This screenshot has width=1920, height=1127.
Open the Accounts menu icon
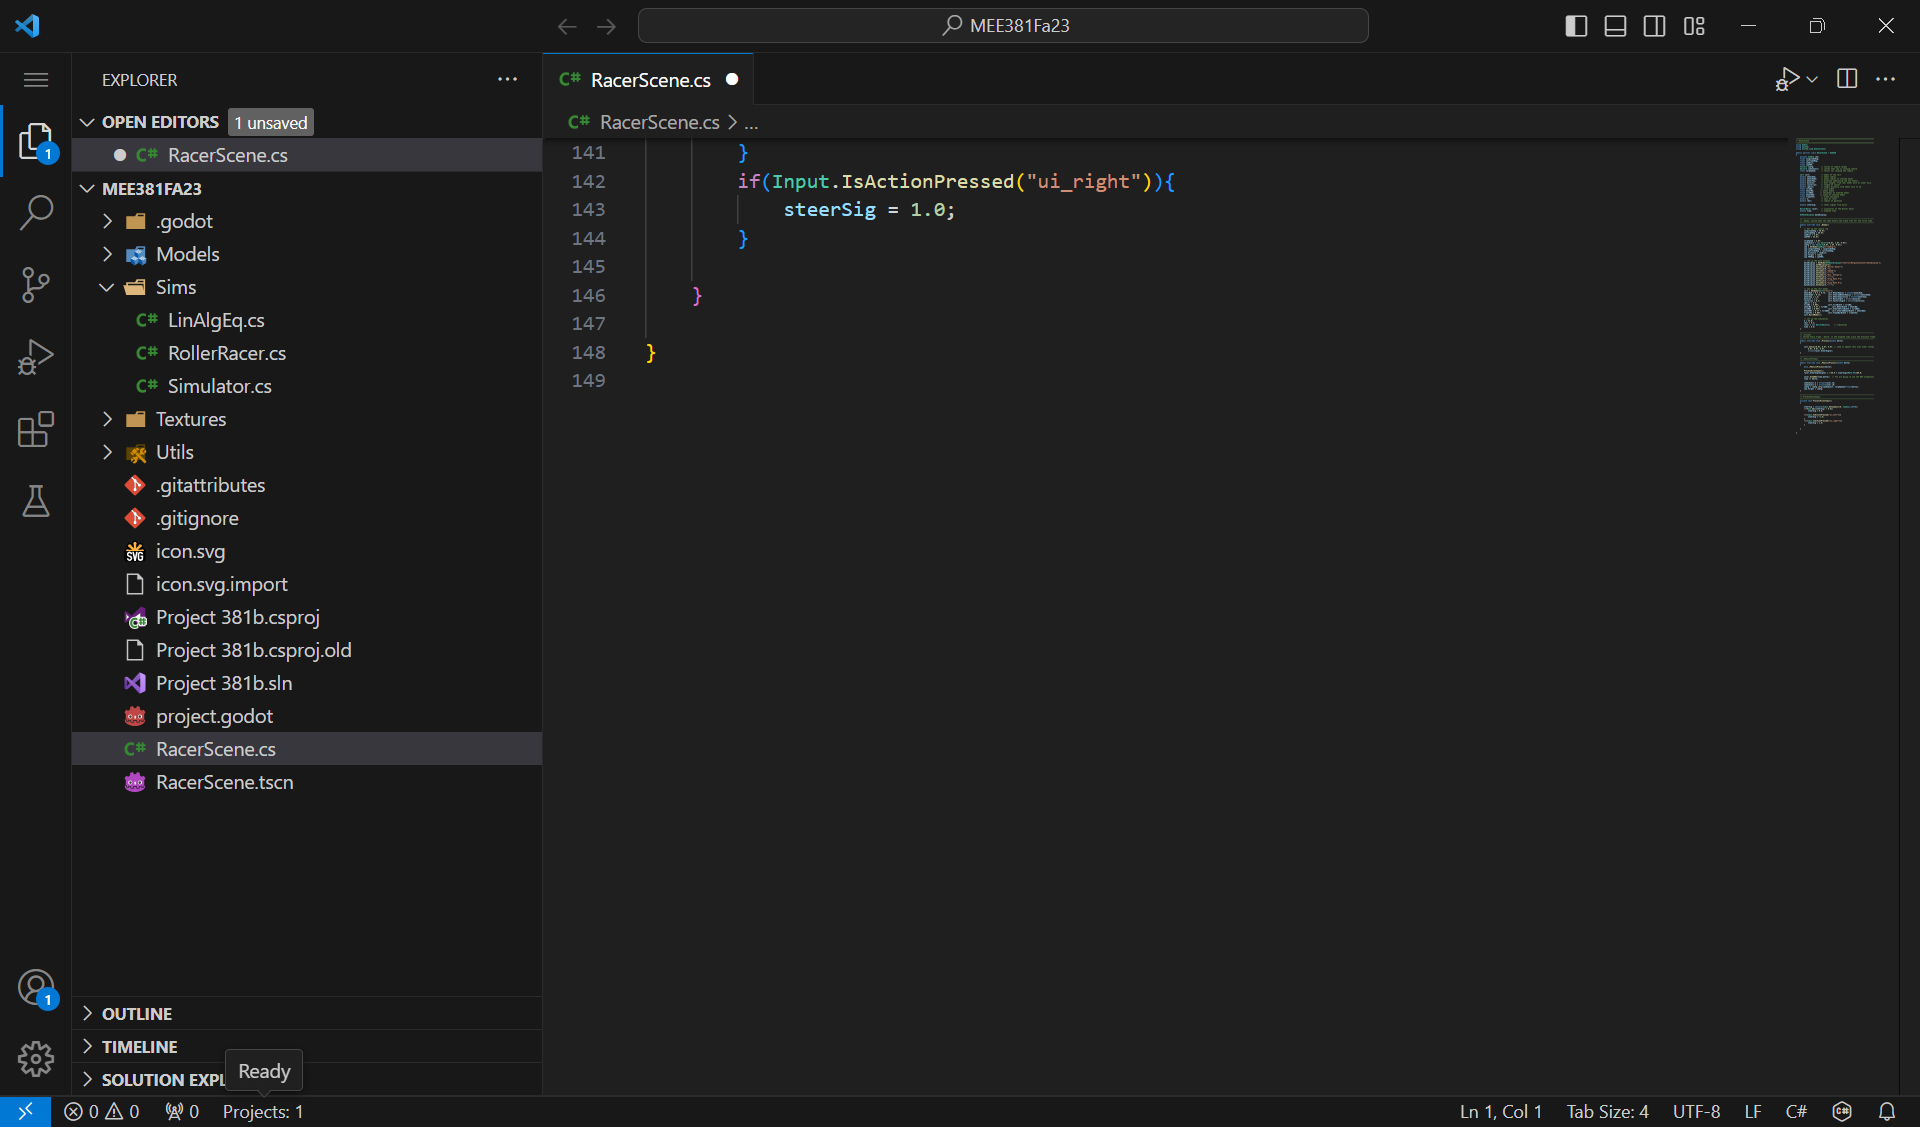point(36,988)
